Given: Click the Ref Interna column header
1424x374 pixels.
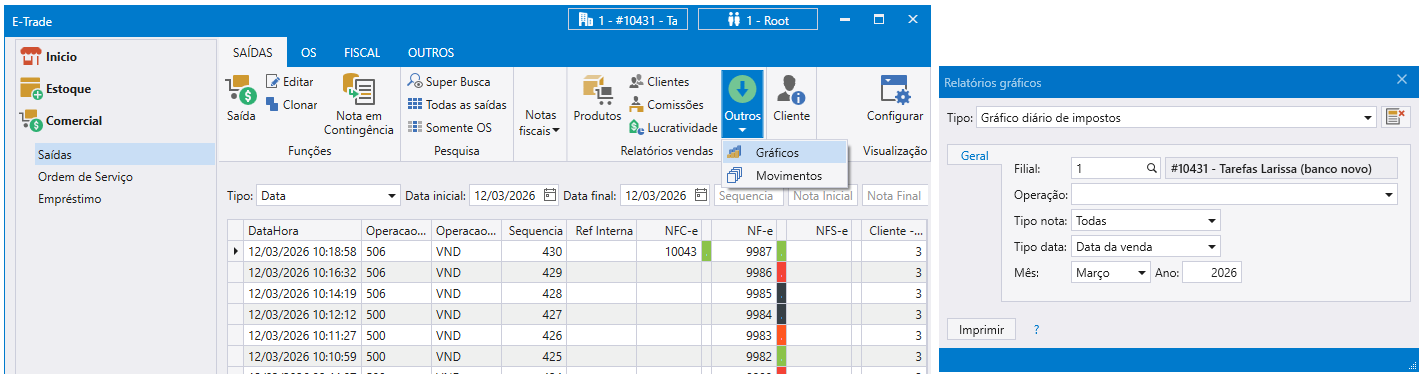Looking at the screenshot, I should (601, 230).
